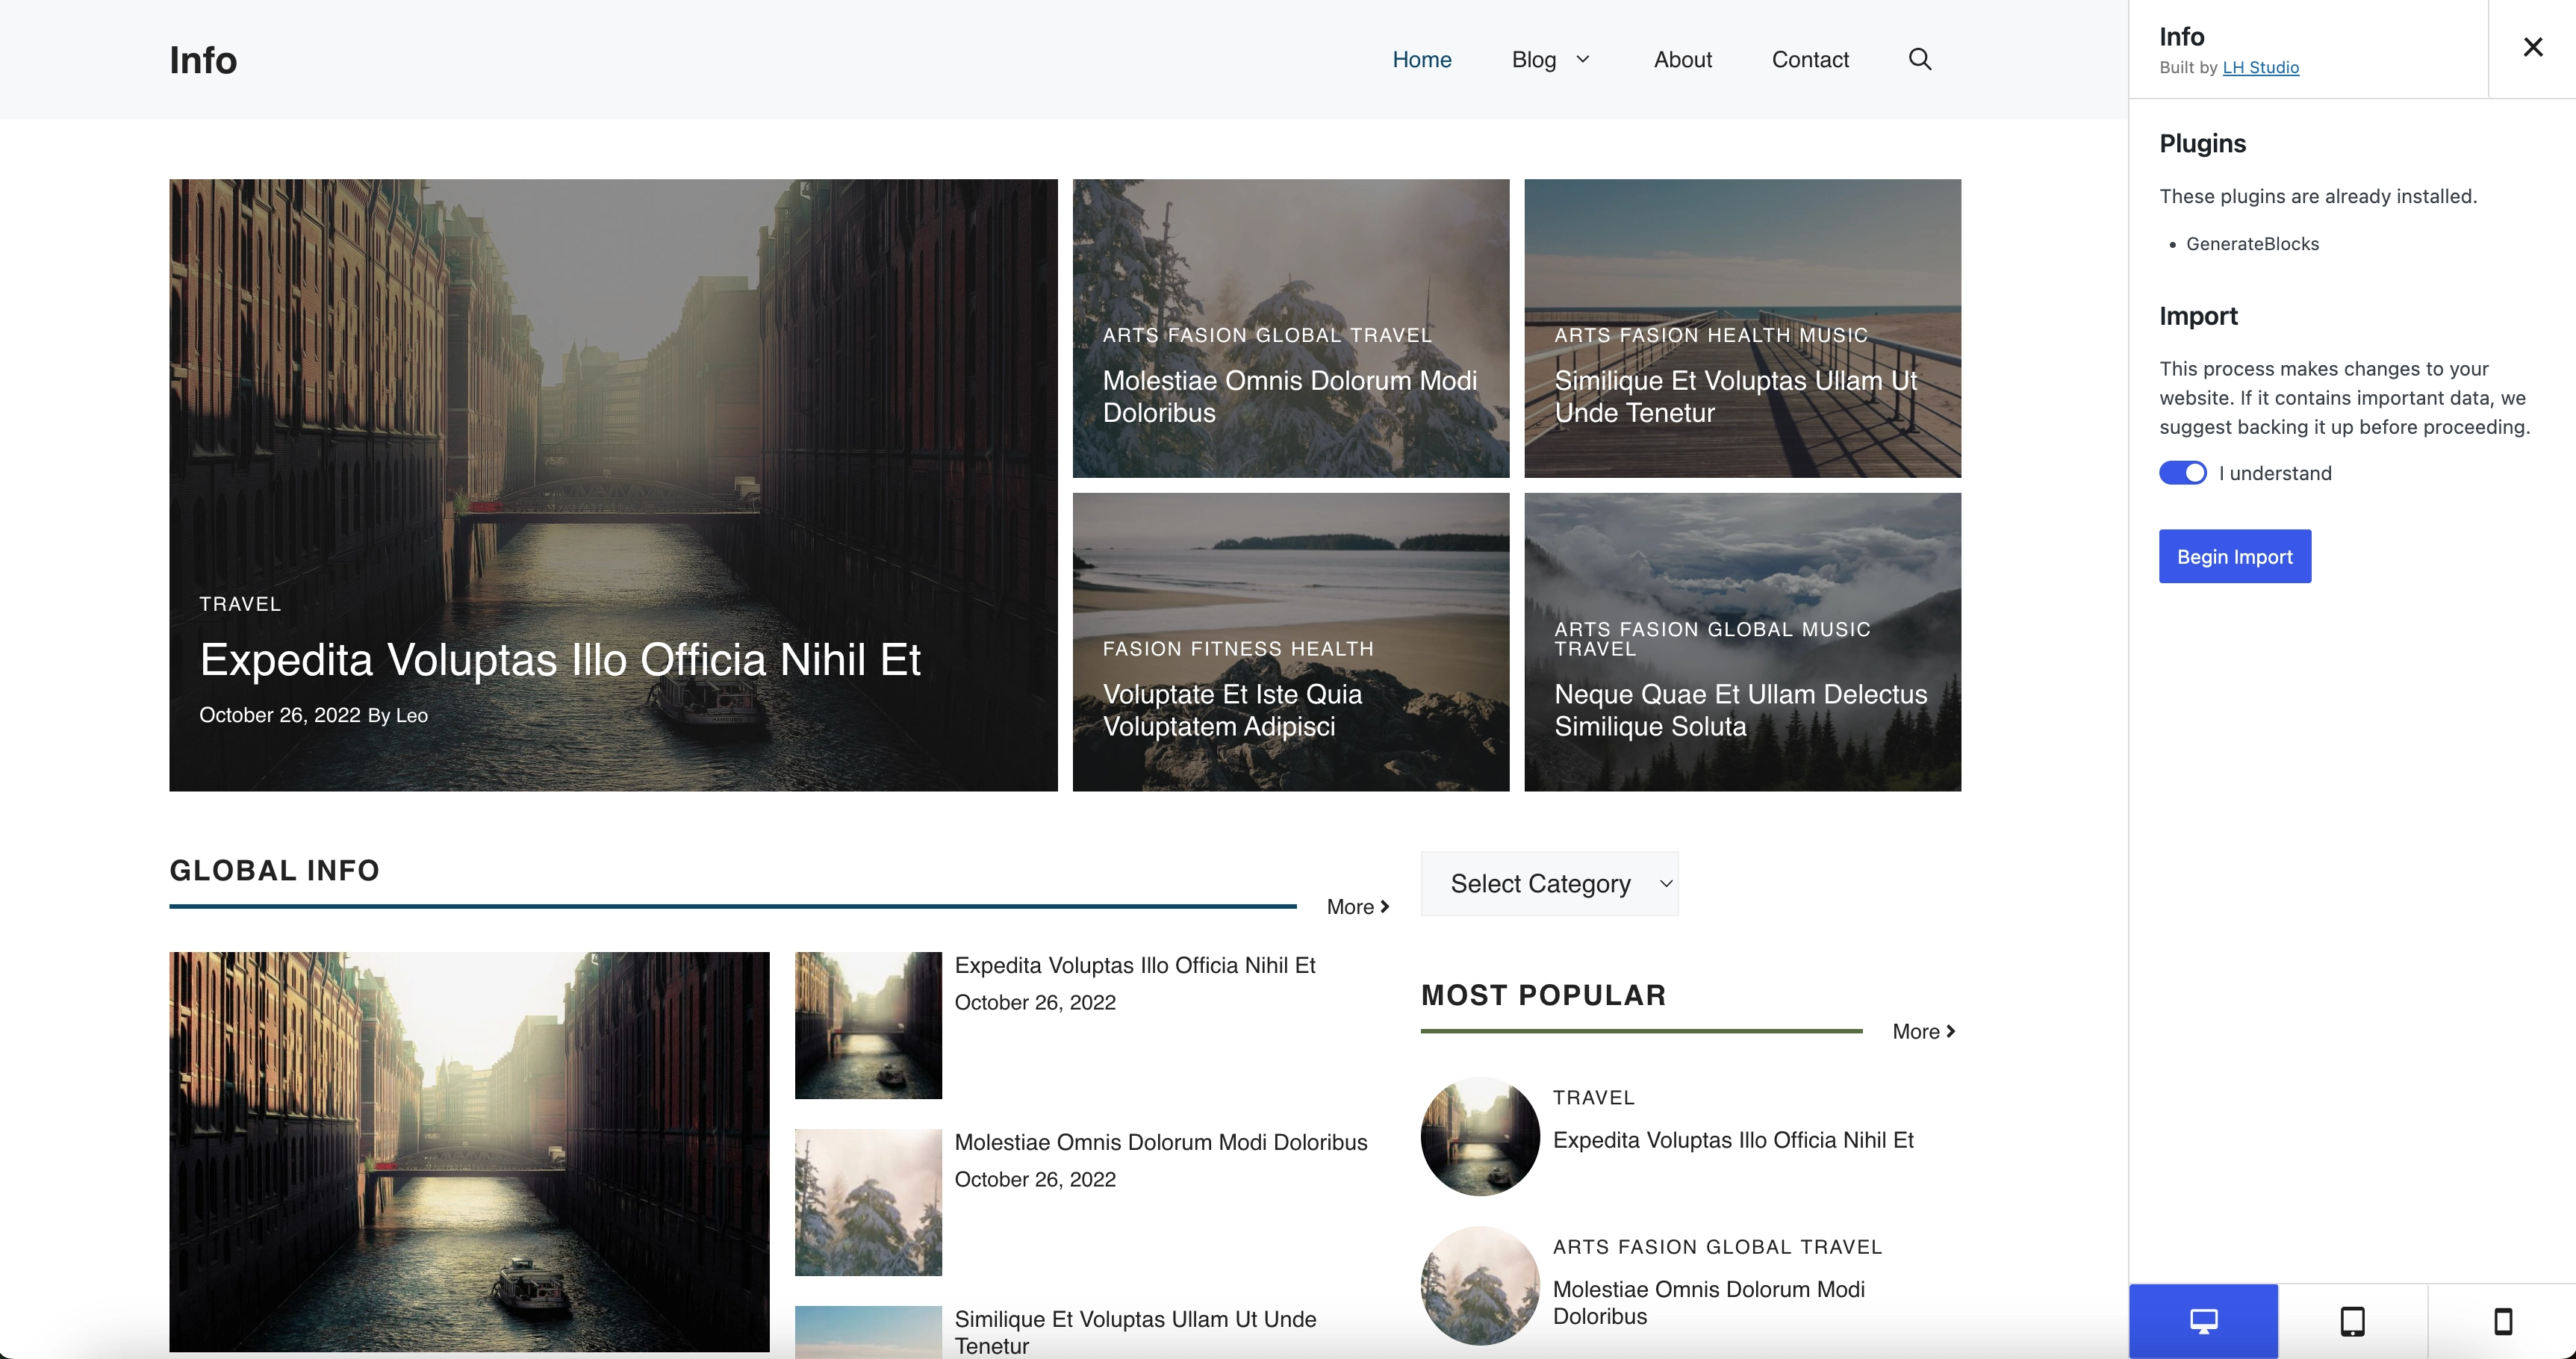This screenshot has height=1359, width=2576.
Task: Click the MOST POPULAR section heading
Action: click(1543, 995)
